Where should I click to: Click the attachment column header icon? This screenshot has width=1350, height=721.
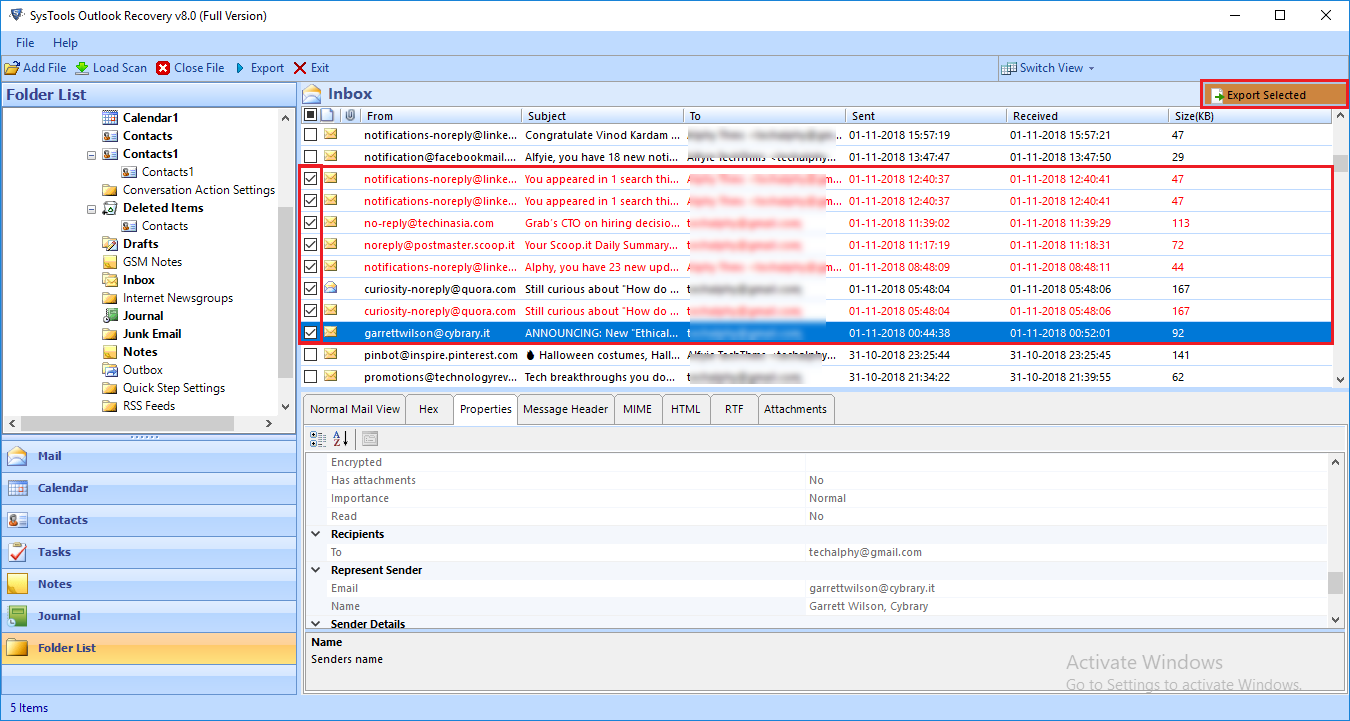pyautogui.click(x=350, y=115)
